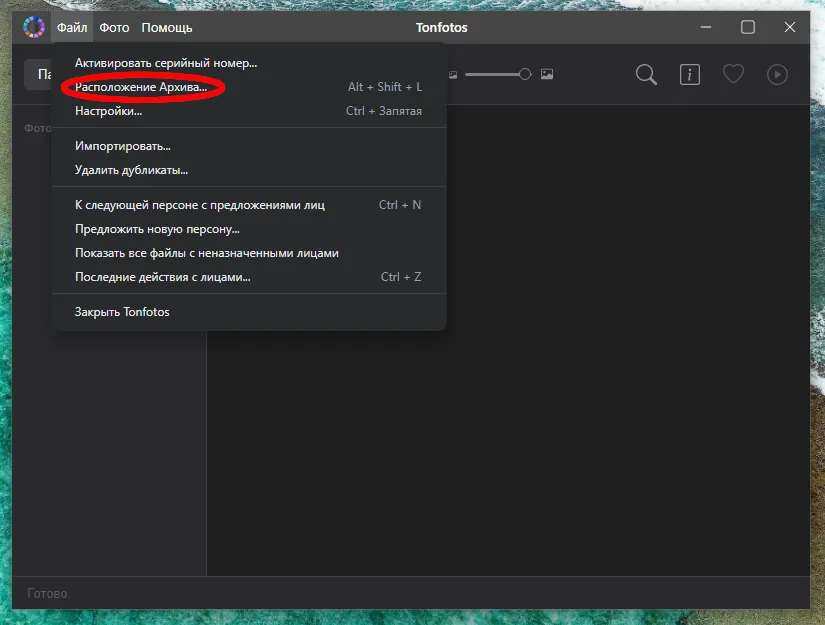Open the Фото menu
Viewport: 825px width, 625px height.
(x=114, y=27)
